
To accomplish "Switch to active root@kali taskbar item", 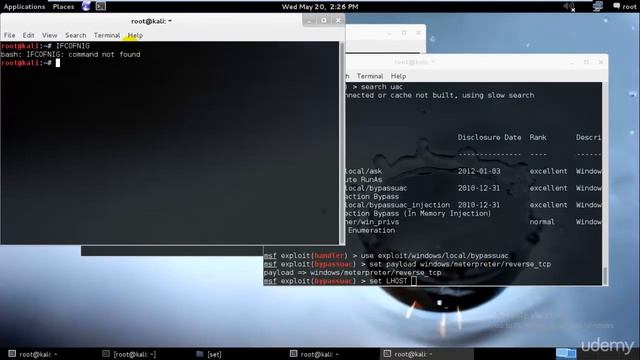I will coord(427,354).
